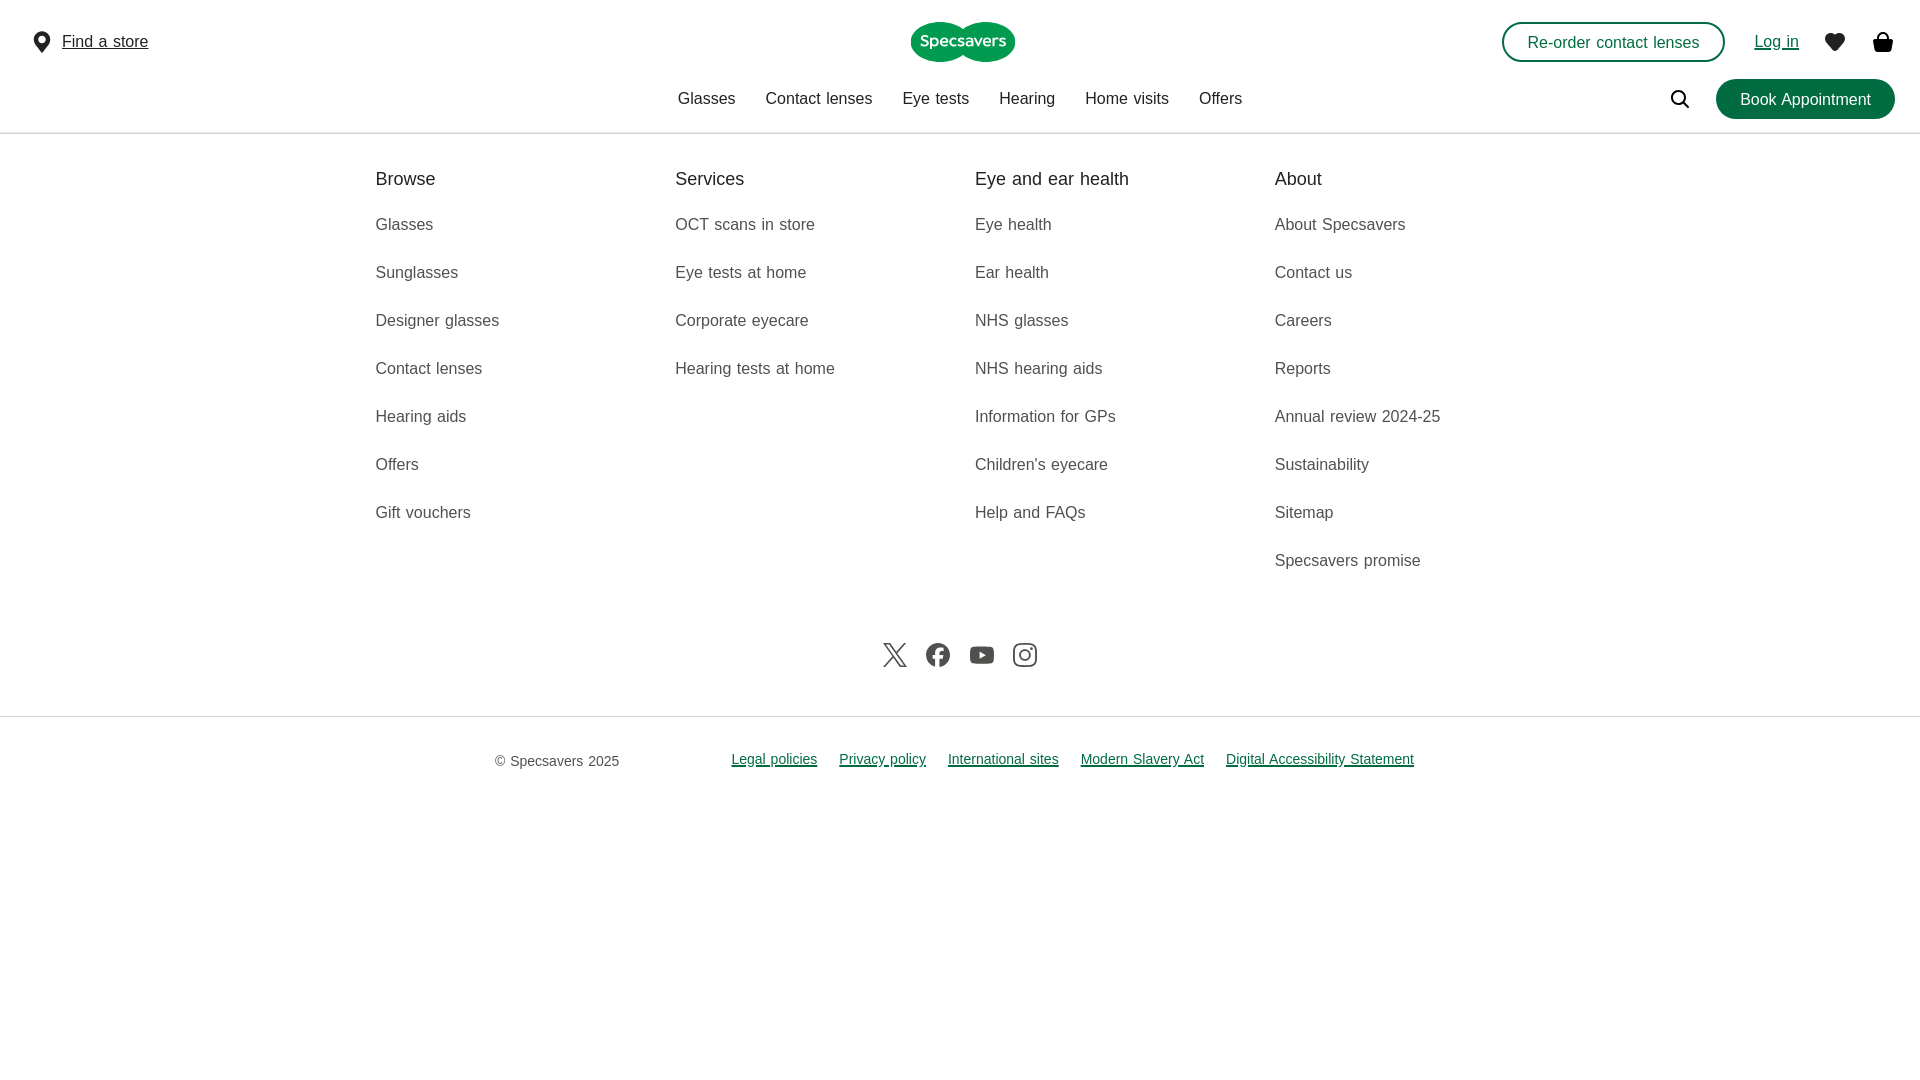Open Ear health link

[1011, 273]
